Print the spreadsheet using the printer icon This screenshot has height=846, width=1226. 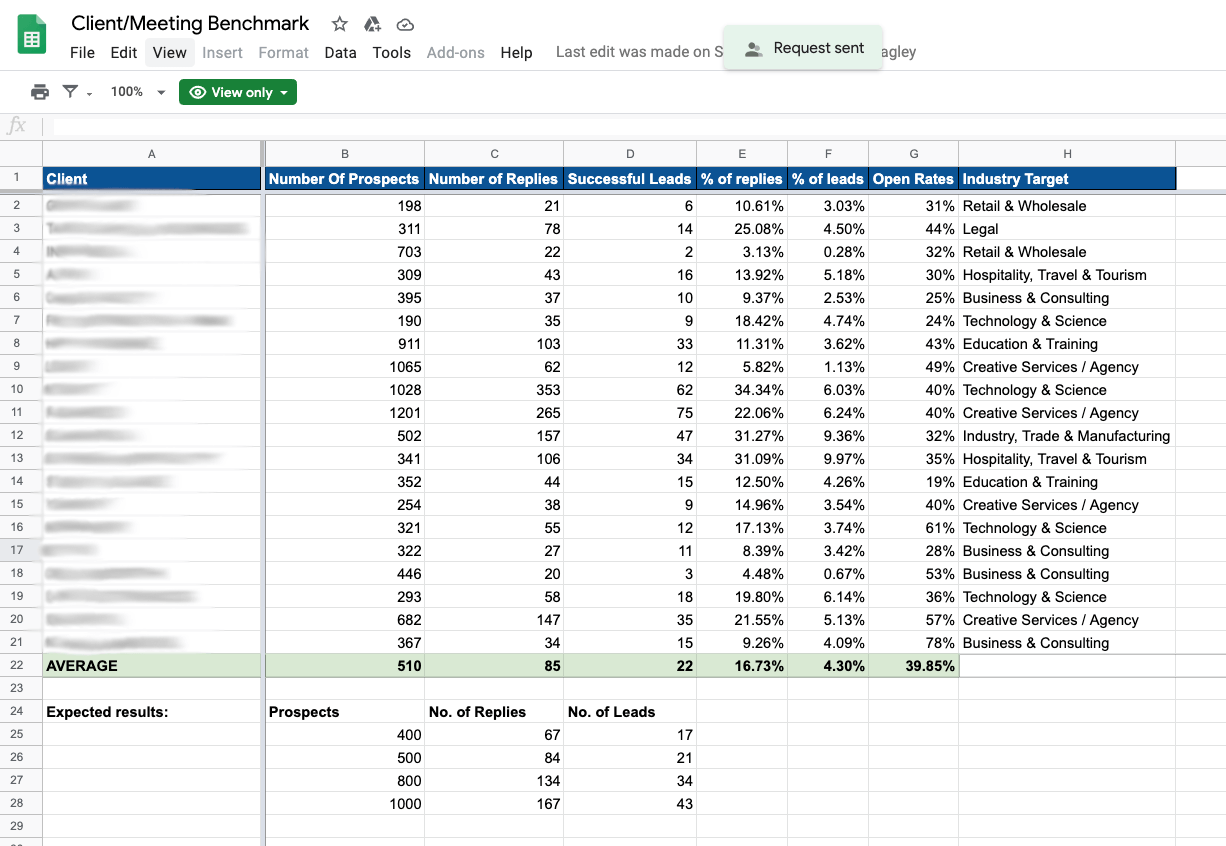40,92
